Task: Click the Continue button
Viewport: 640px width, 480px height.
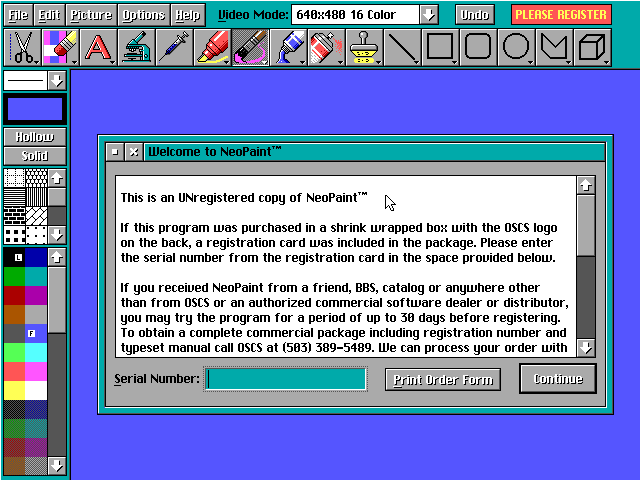Action: pos(558,379)
